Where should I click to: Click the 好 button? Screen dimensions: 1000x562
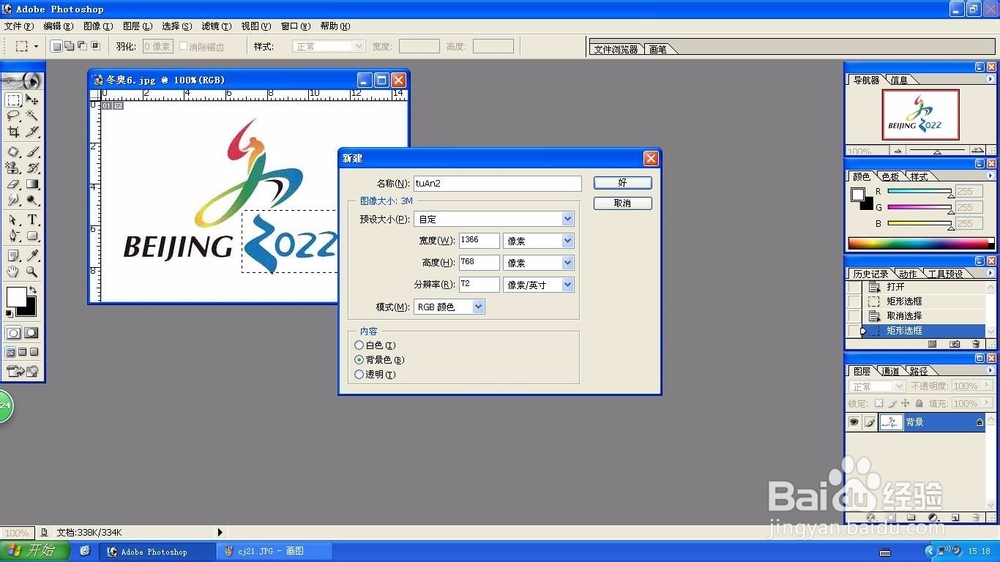pyautogui.click(x=622, y=182)
